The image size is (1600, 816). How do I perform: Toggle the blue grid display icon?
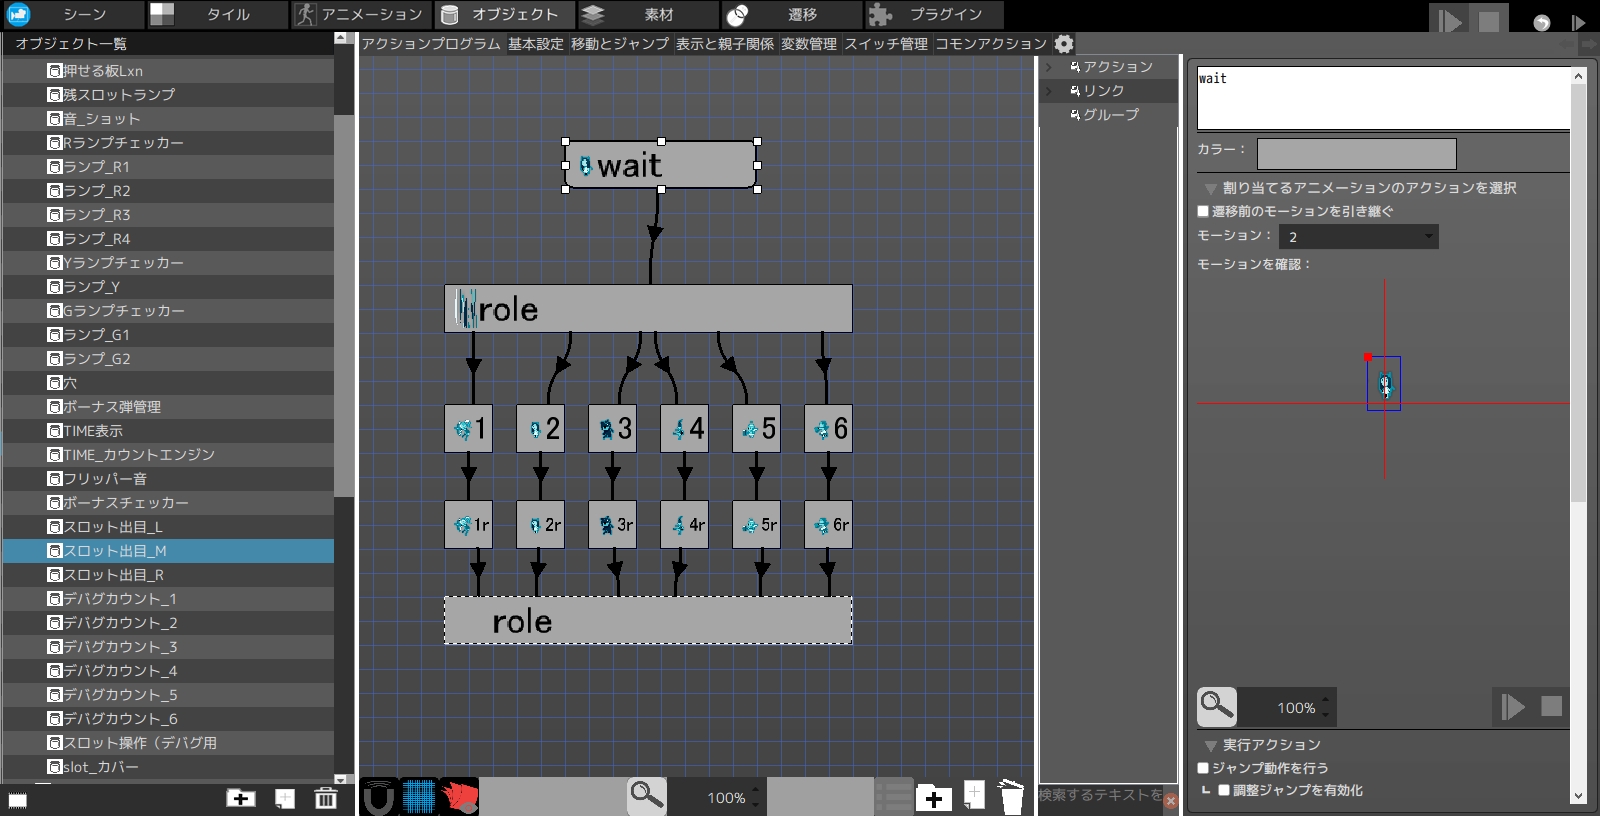(420, 797)
